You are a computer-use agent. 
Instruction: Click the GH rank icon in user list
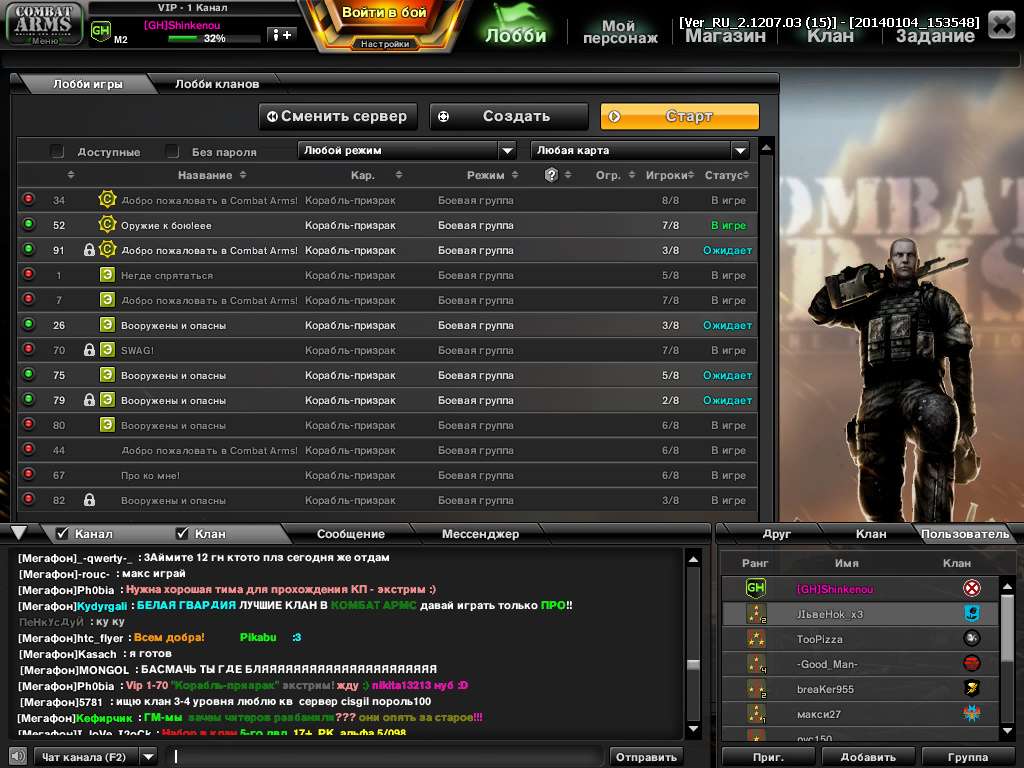756,588
